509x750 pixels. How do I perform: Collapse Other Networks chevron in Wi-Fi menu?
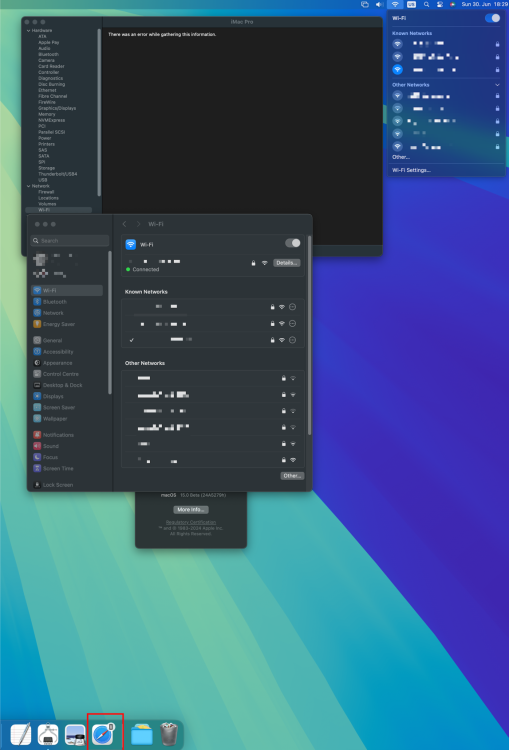click(498, 85)
